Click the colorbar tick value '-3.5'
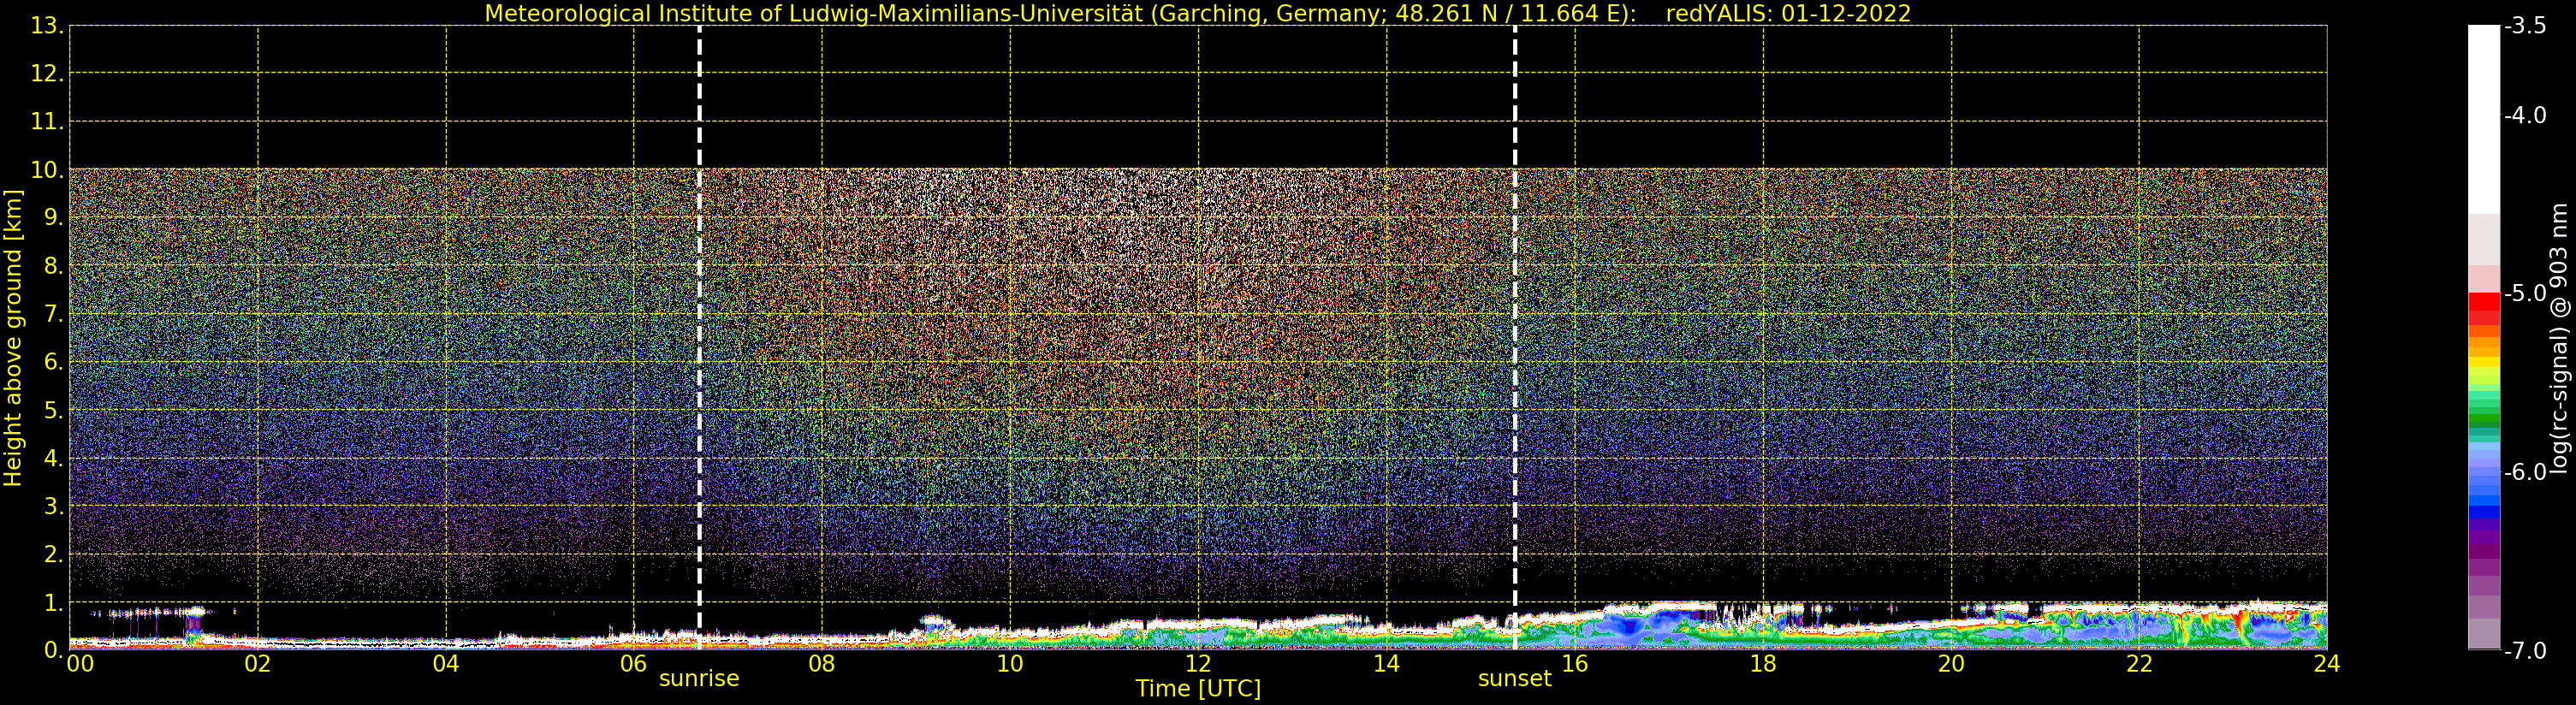This screenshot has width=2576, height=705. pyautogui.click(x=2526, y=26)
